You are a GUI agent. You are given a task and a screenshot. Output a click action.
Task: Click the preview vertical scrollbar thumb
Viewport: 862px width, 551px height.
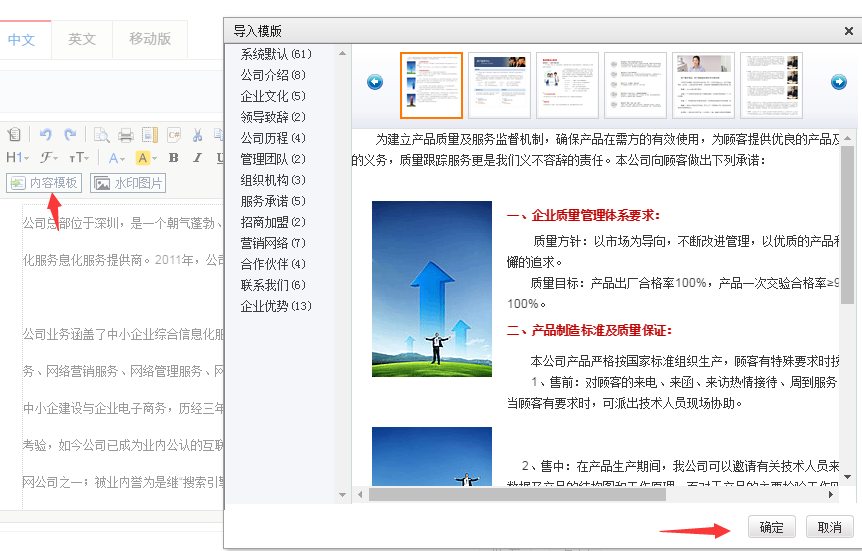pyautogui.click(x=847, y=224)
